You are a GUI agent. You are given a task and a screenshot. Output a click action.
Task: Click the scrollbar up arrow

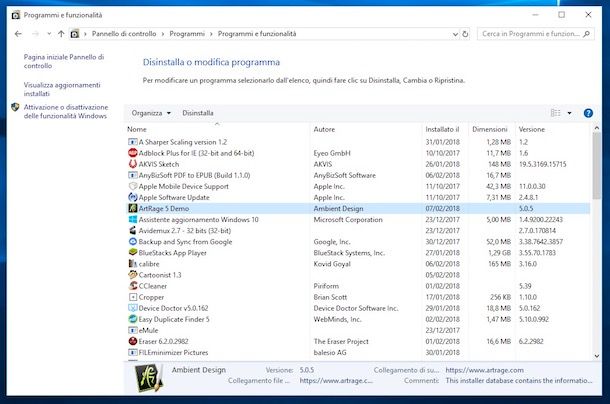(x=596, y=128)
